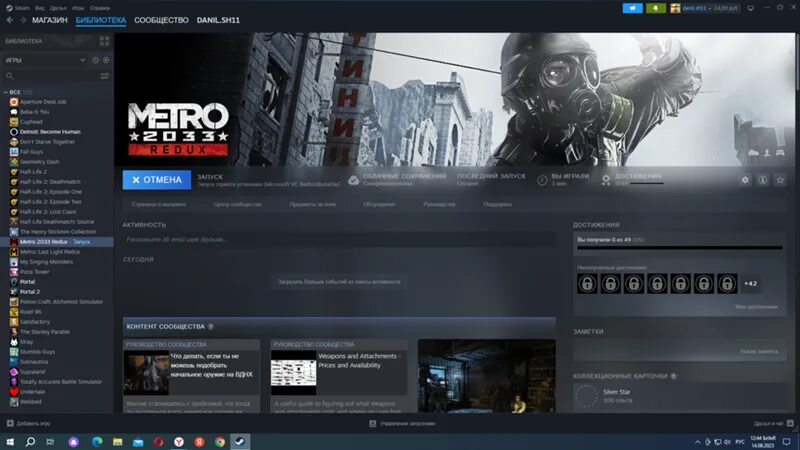Image resolution: width=800 pixels, height=450 pixels.
Task: Open advanced library filter sliders icon
Action: (104, 76)
